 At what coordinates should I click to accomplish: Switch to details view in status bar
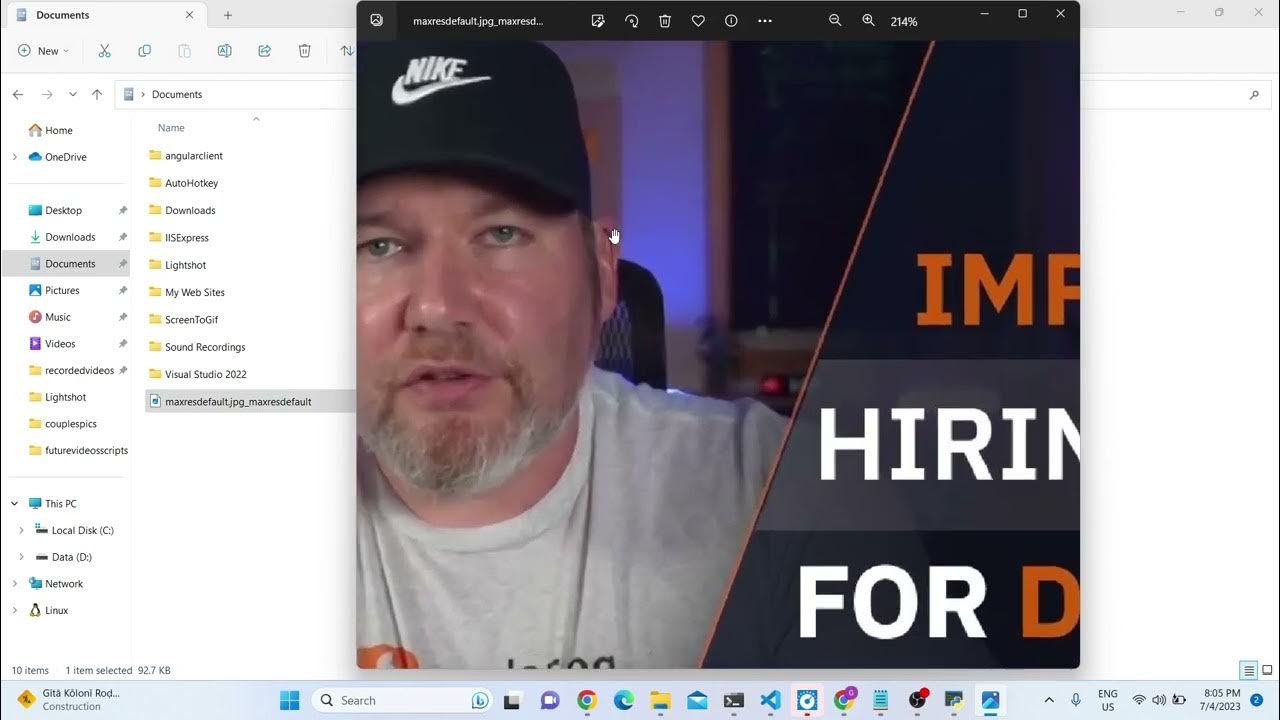pyautogui.click(x=1248, y=670)
